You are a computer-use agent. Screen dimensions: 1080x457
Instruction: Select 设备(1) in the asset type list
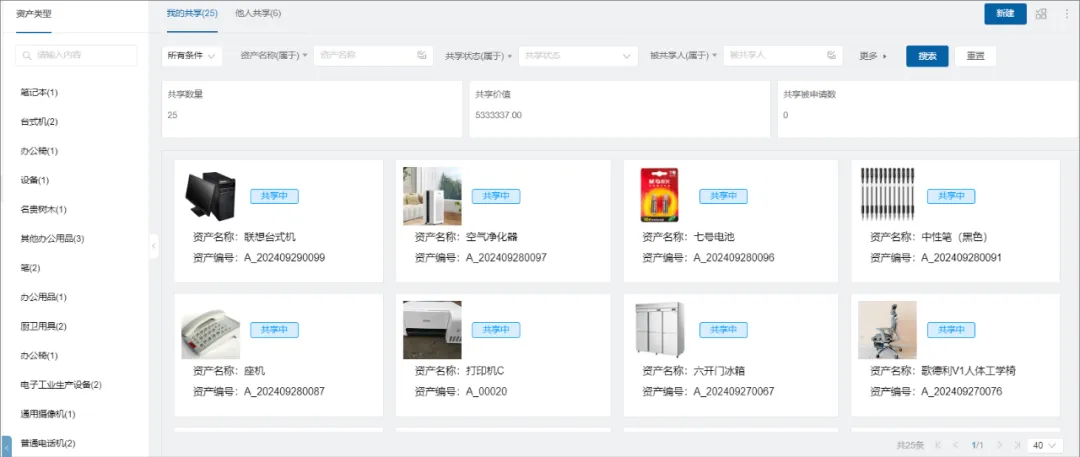(35, 180)
